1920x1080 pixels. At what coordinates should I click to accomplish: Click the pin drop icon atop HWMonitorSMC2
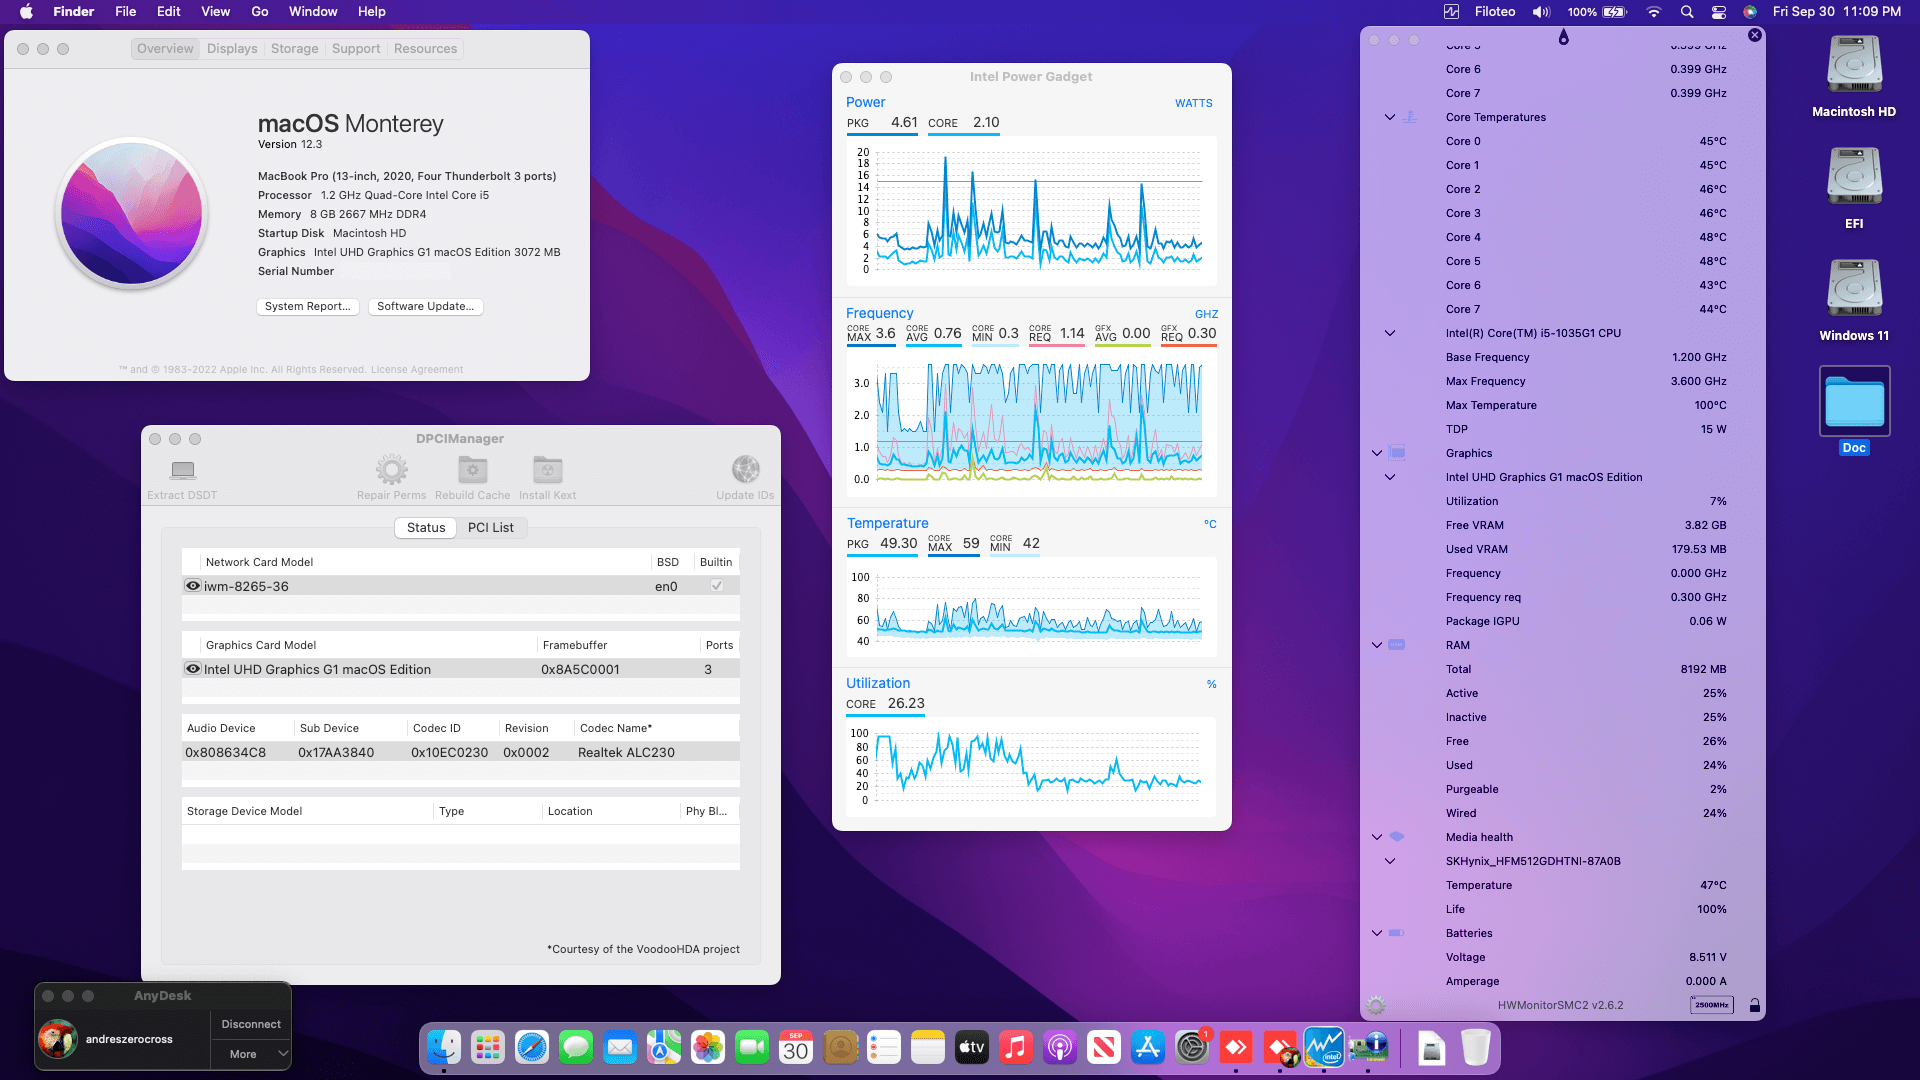tap(1563, 37)
